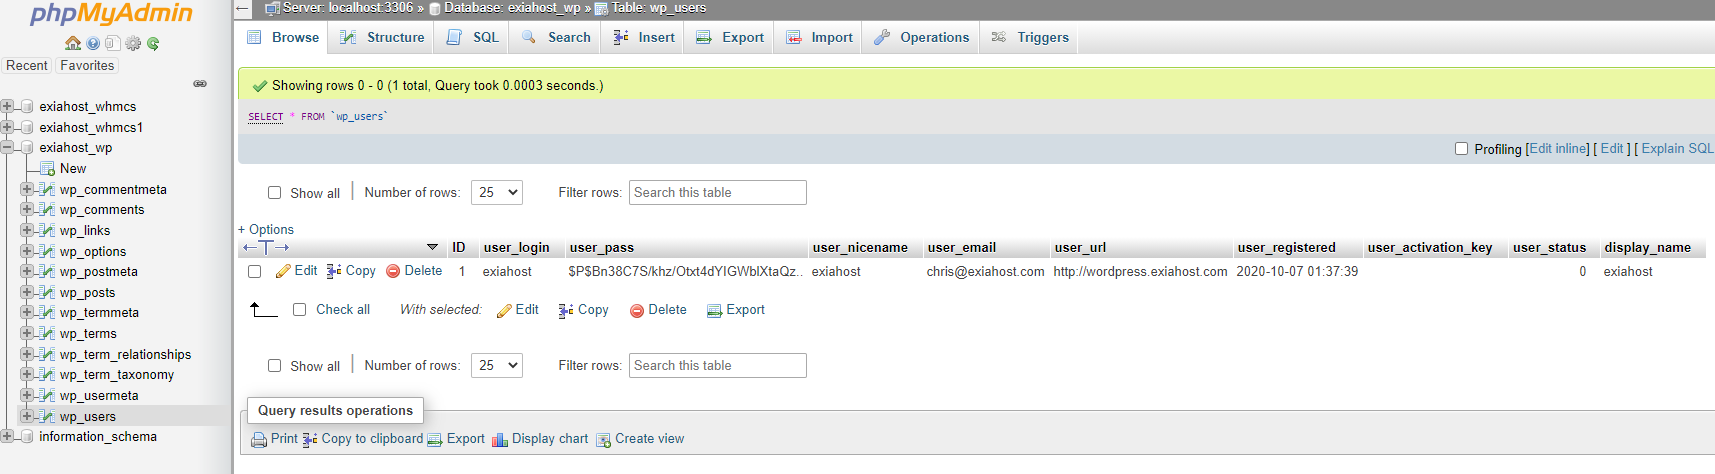Click the Favorites button
This screenshot has height=474, width=1715.
point(87,65)
